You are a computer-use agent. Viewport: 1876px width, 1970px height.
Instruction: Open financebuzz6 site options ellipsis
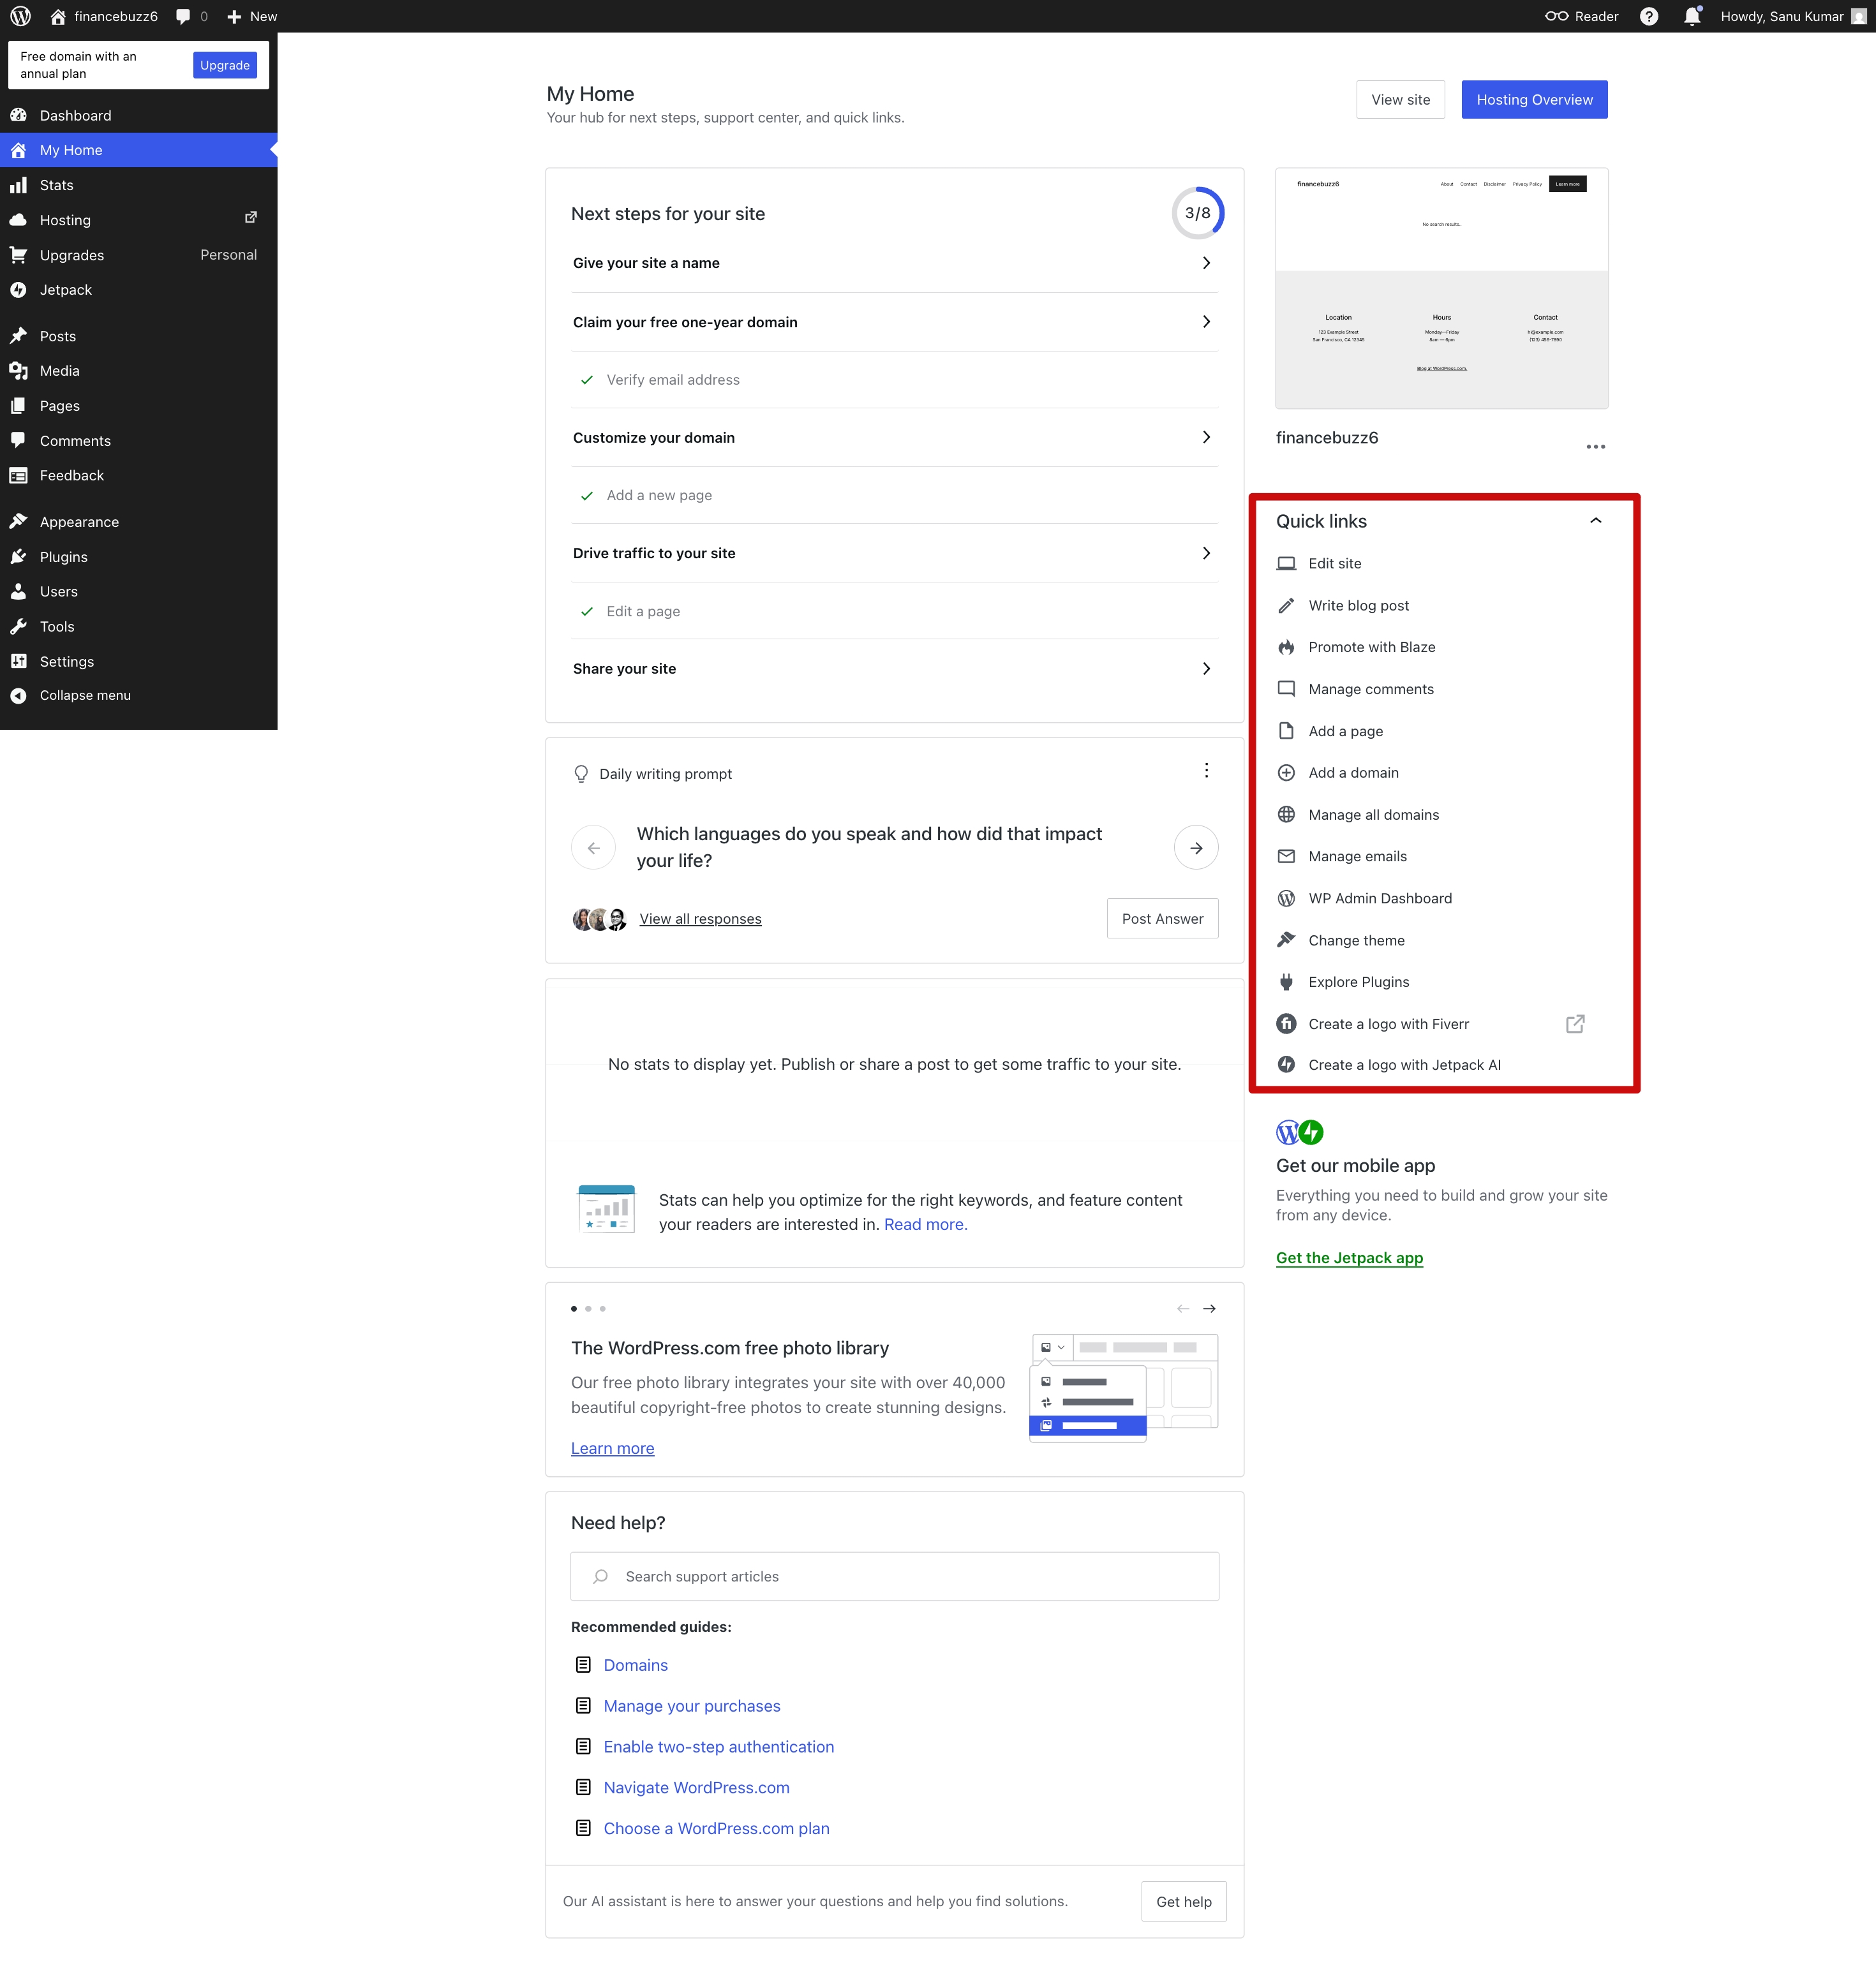point(1595,446)
